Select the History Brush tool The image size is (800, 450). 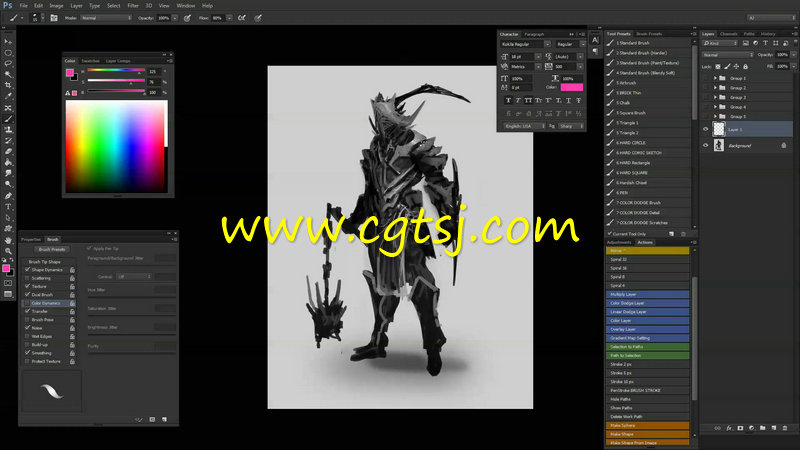(x=8, y=141)
